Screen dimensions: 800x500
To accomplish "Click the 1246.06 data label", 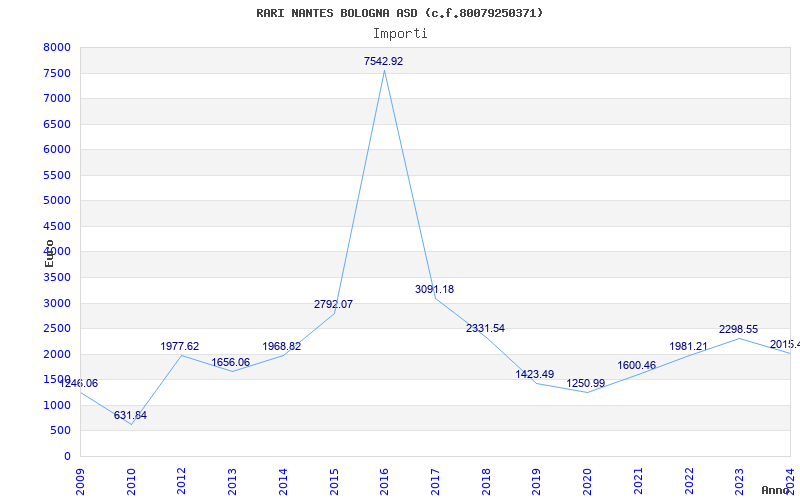I will coord(79,383).
